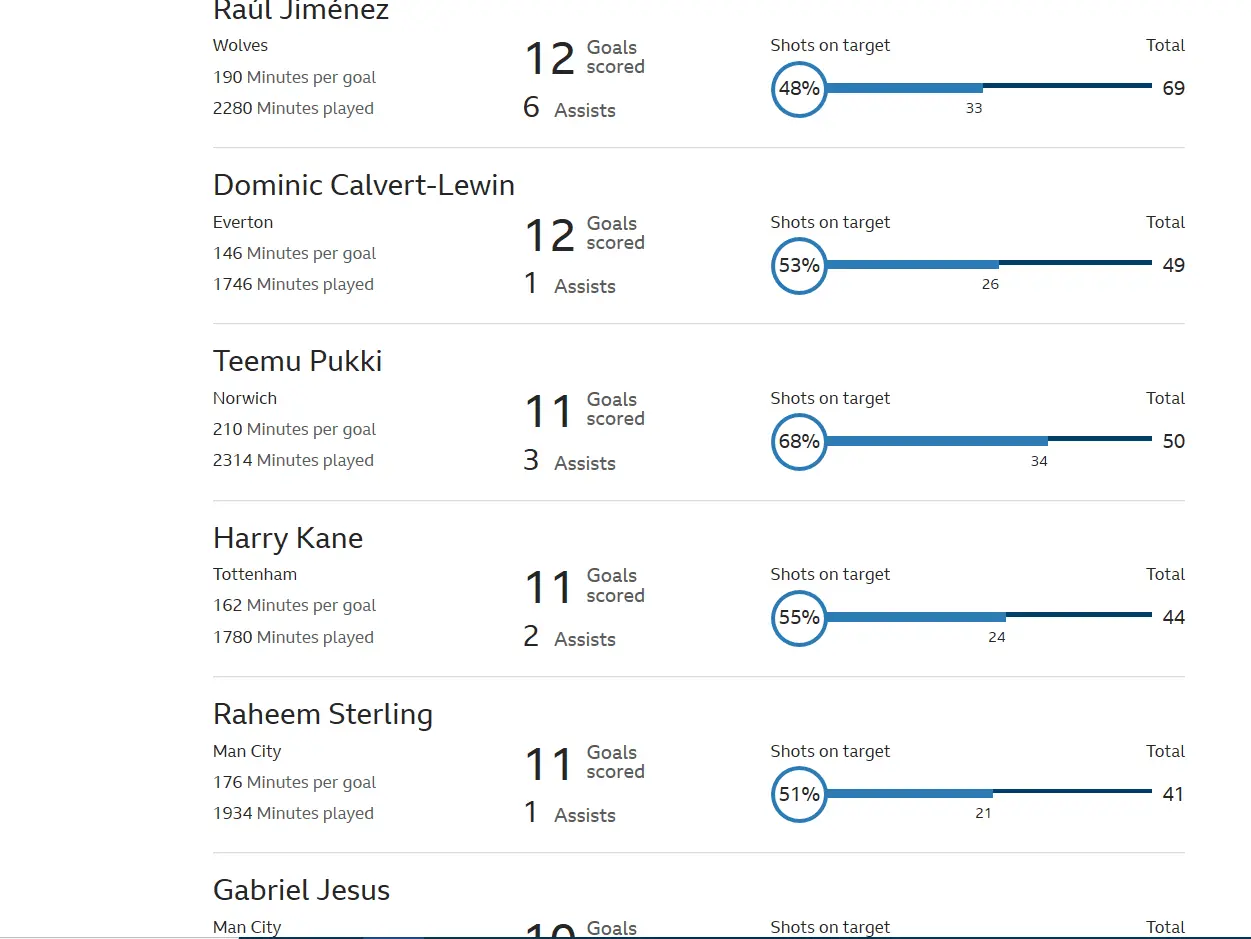Screen dimensions: 1251x939
Task: Click the Norwich team label
Action: [x=245, y=399]
